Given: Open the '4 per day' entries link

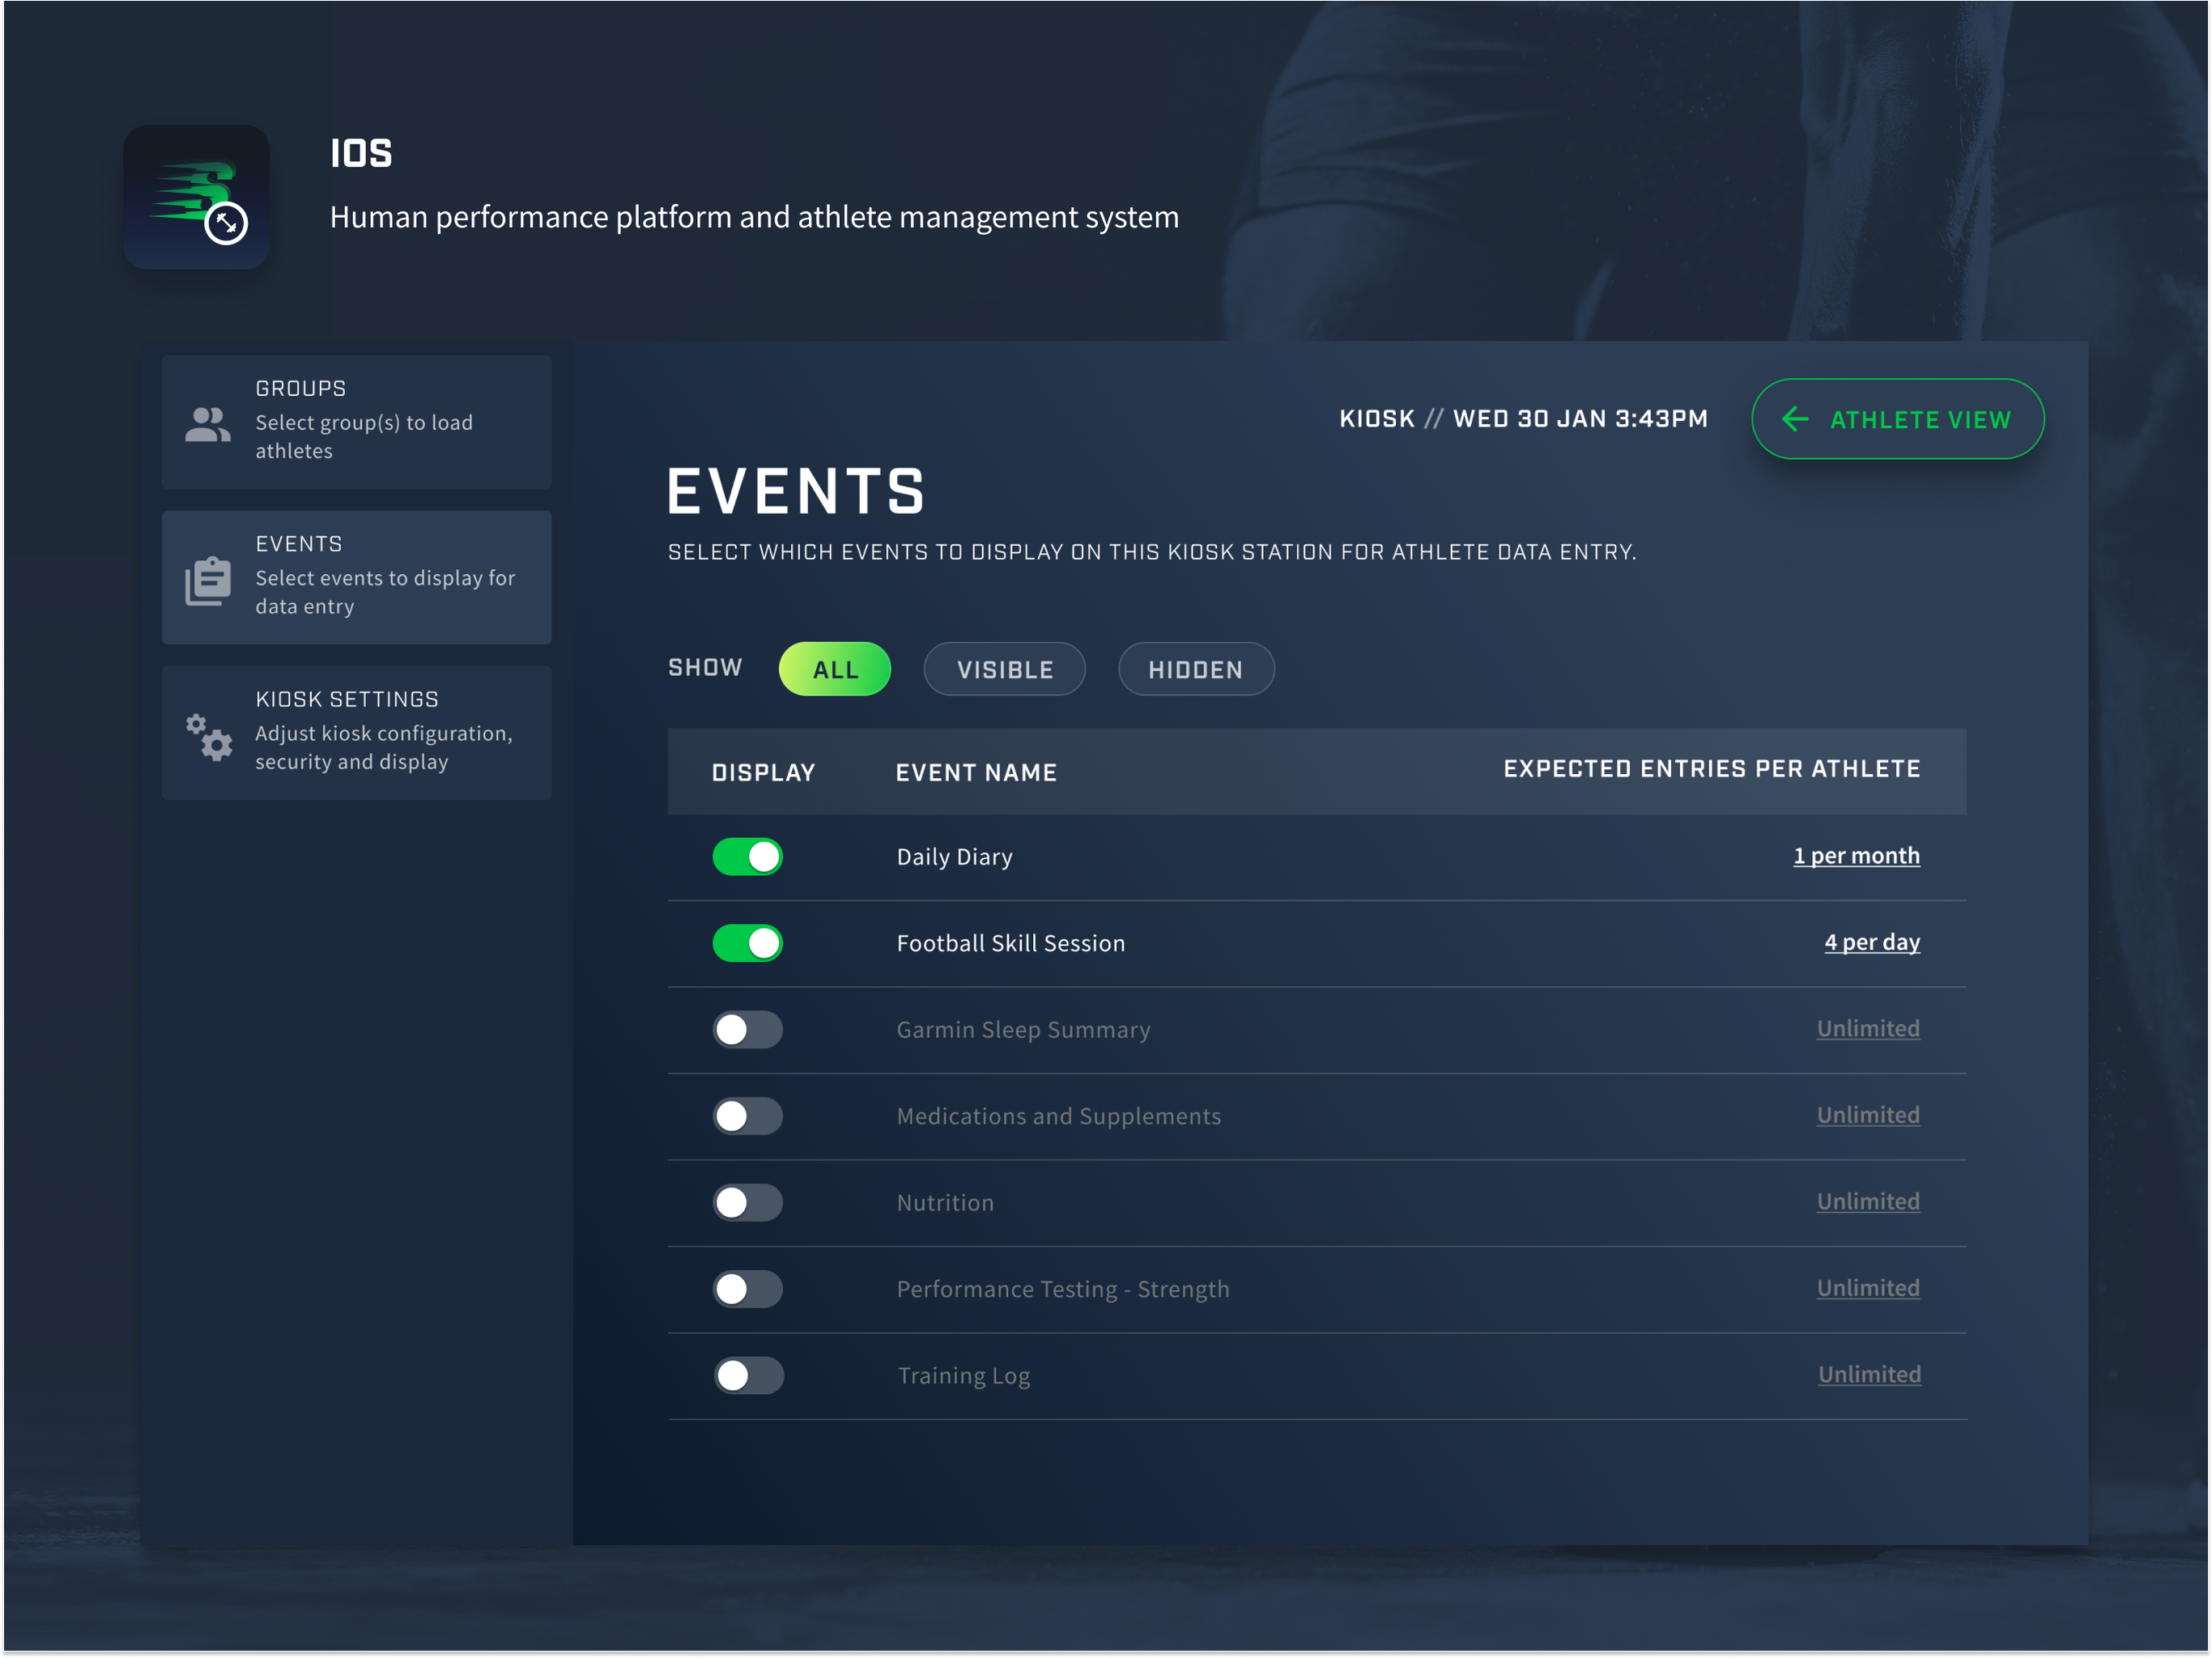Looking at the screenshot, I should [x=1872, y=942].
